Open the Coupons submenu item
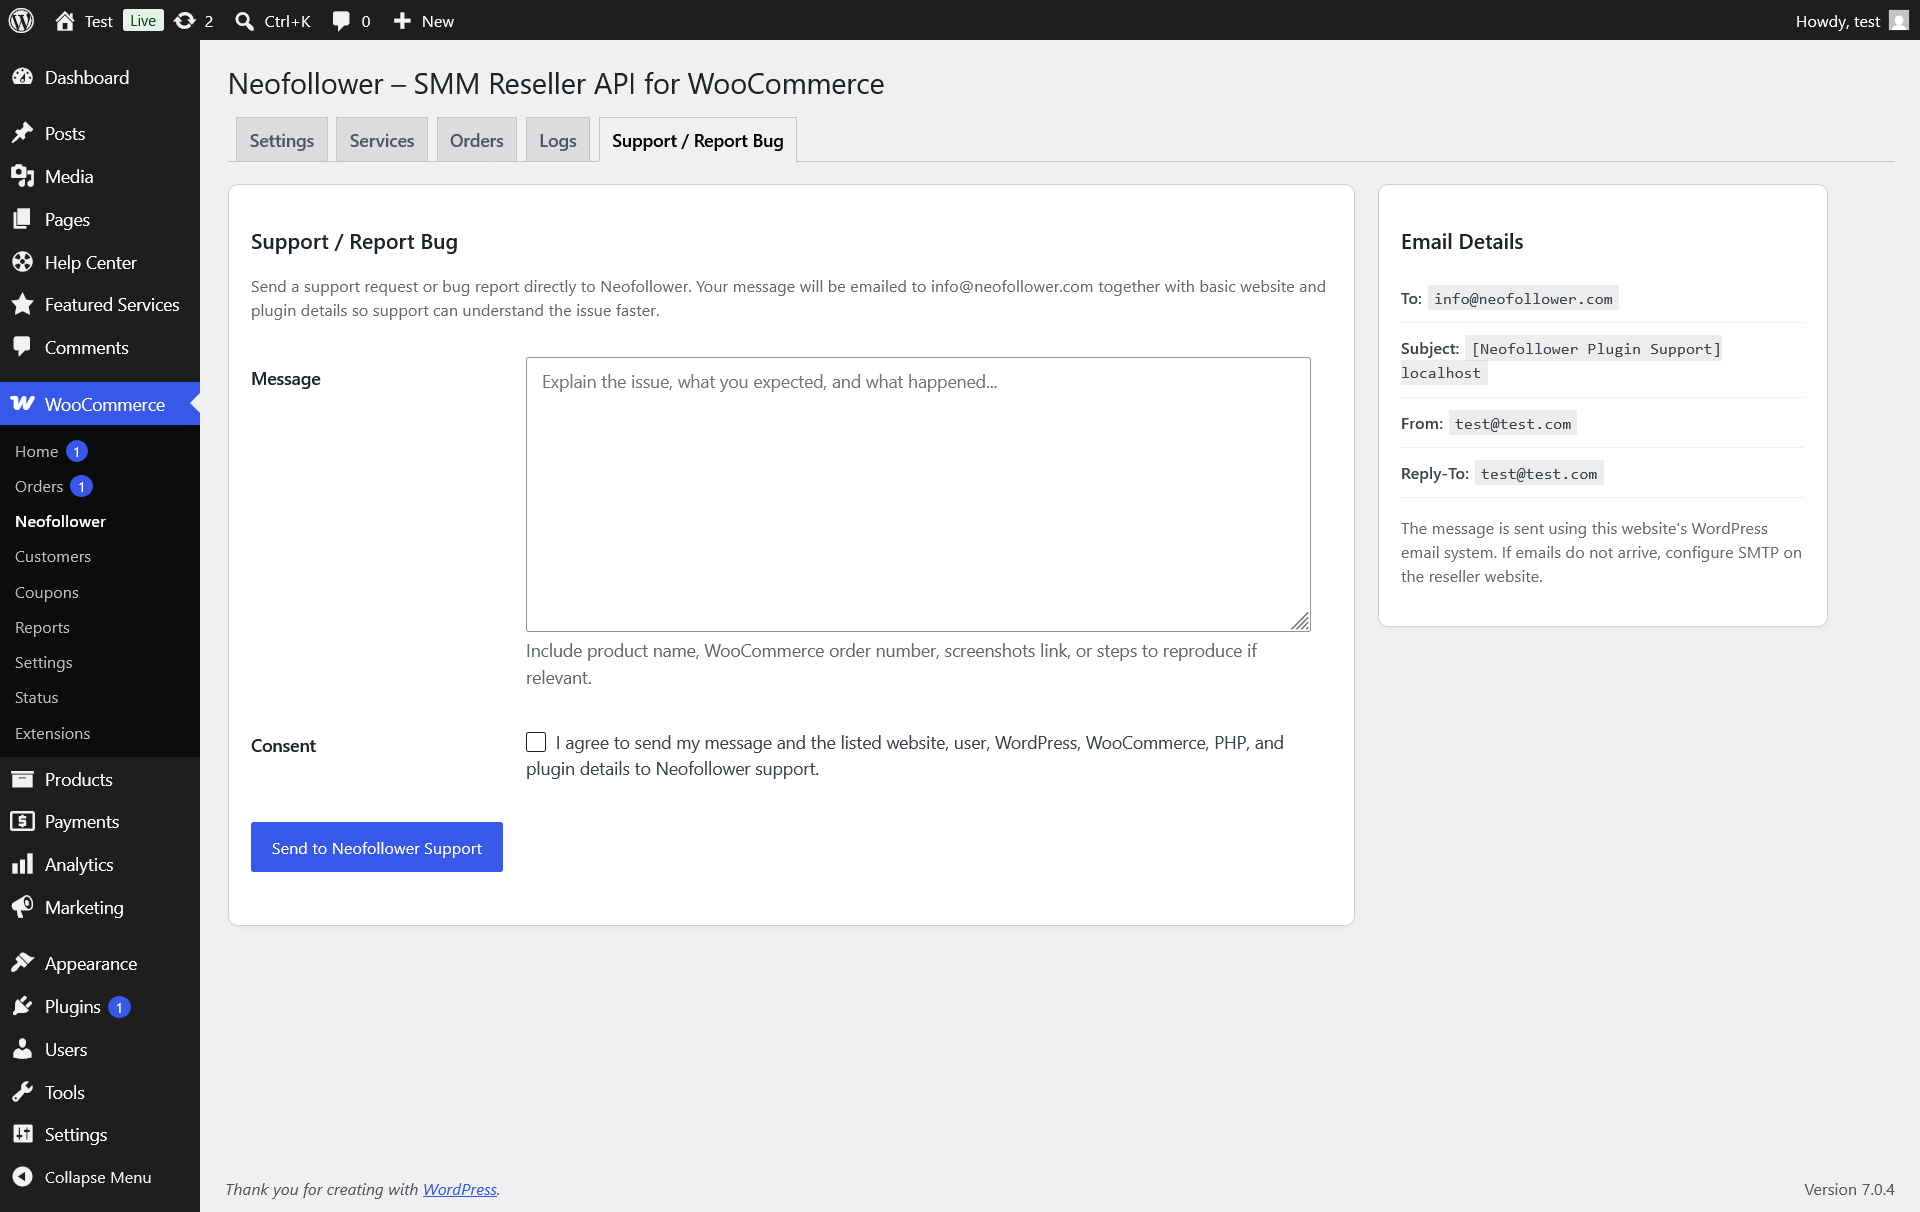Screen dimensions: 1920x1212 (x=47, y=592)
